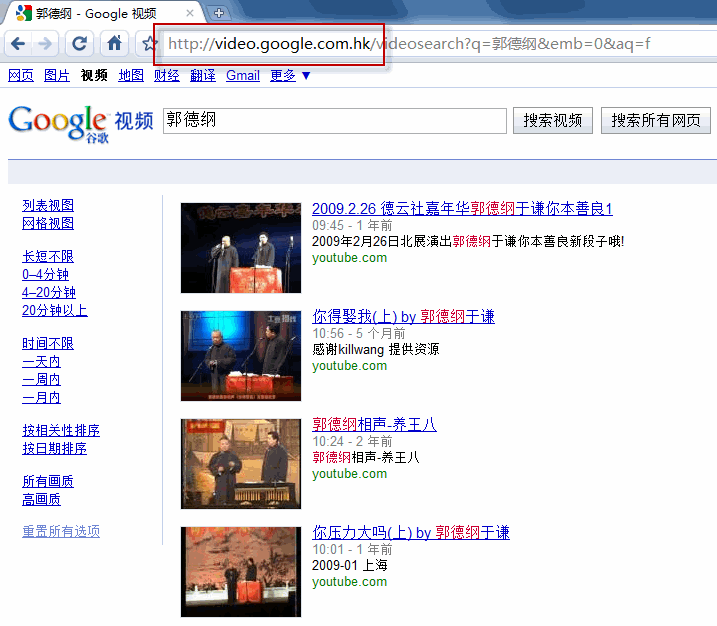Open a new tab with the plus button

(x=219, y=13)
